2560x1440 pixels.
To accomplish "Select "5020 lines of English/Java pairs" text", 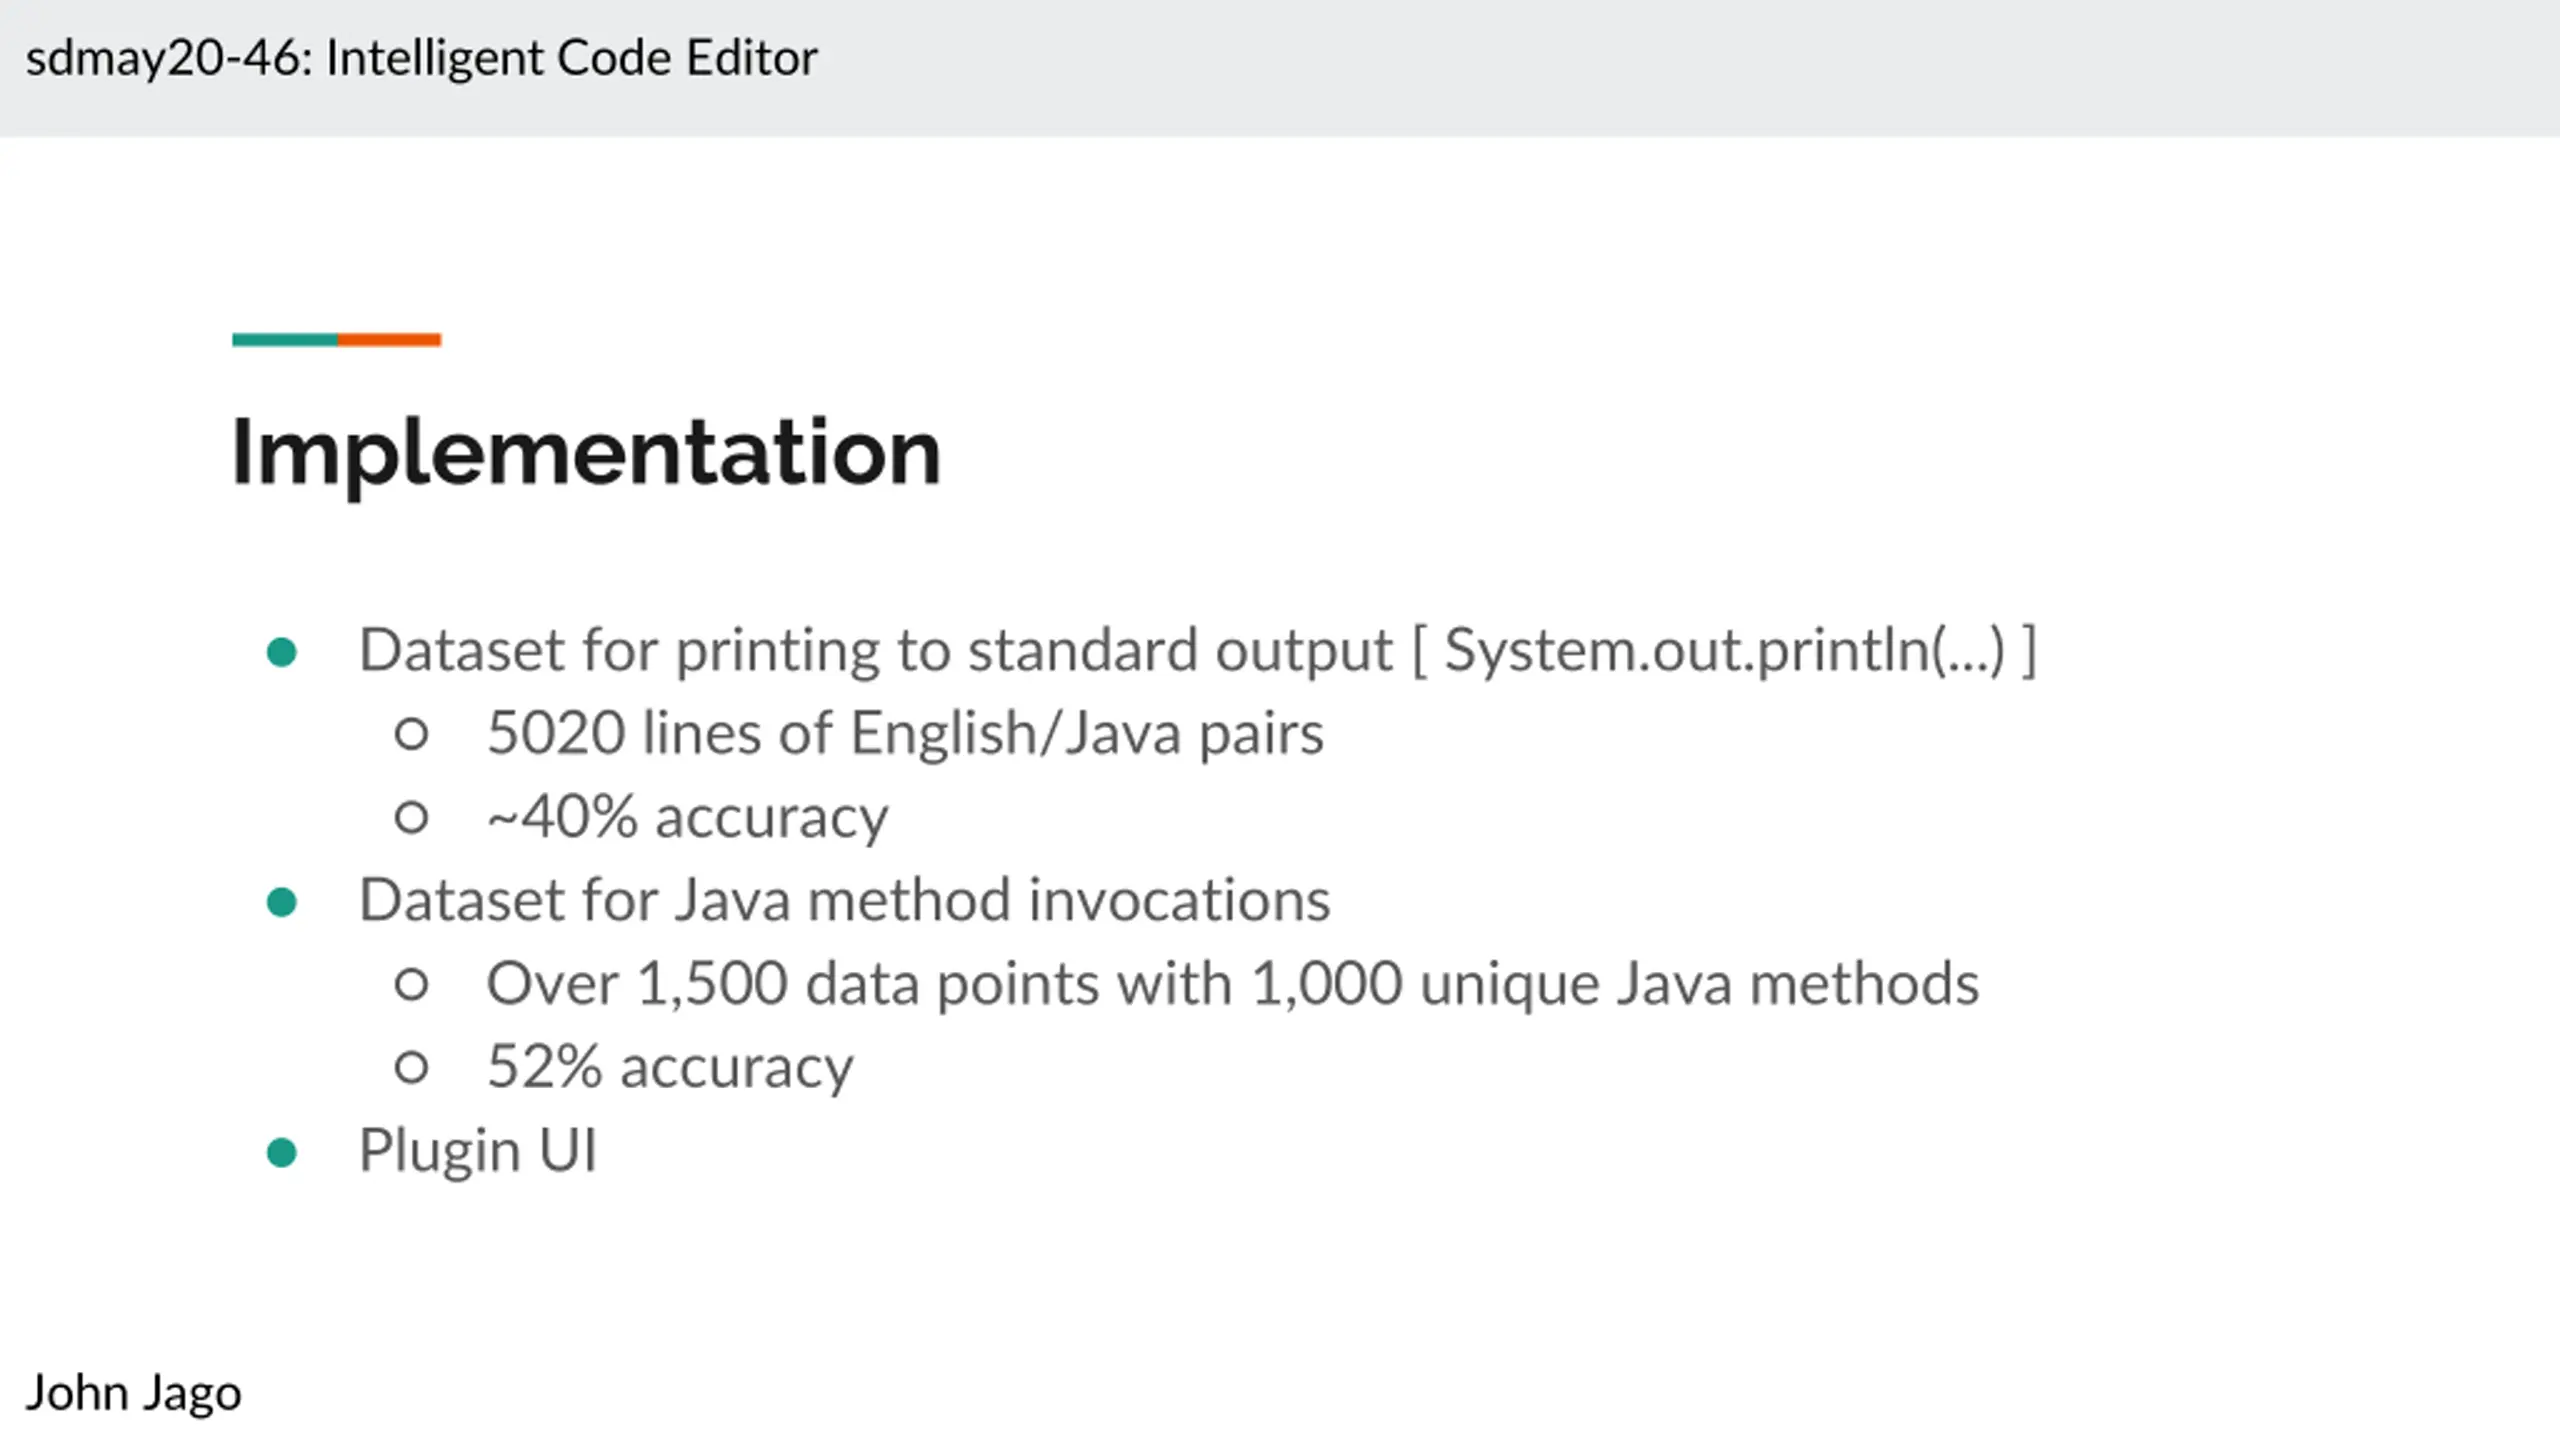I will [905, 733].
